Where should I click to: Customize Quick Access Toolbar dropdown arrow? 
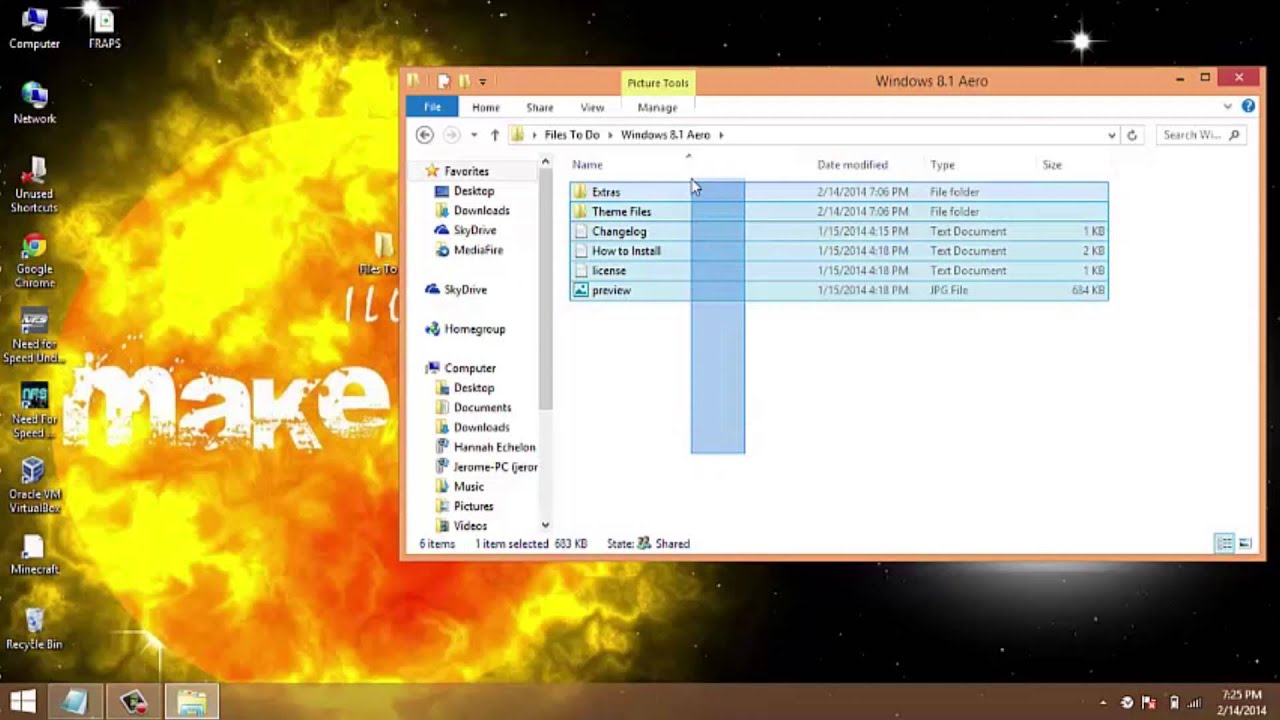pos(482,81)
